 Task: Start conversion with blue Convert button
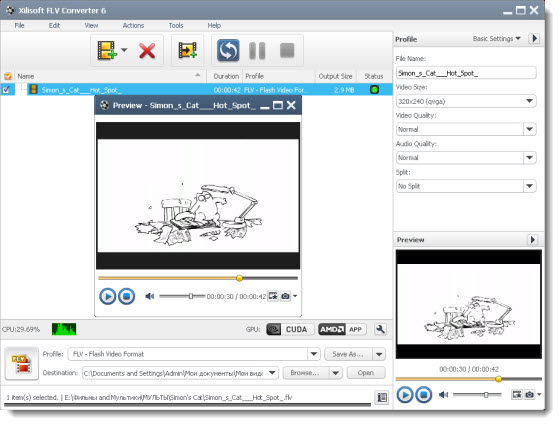[228, 50]
